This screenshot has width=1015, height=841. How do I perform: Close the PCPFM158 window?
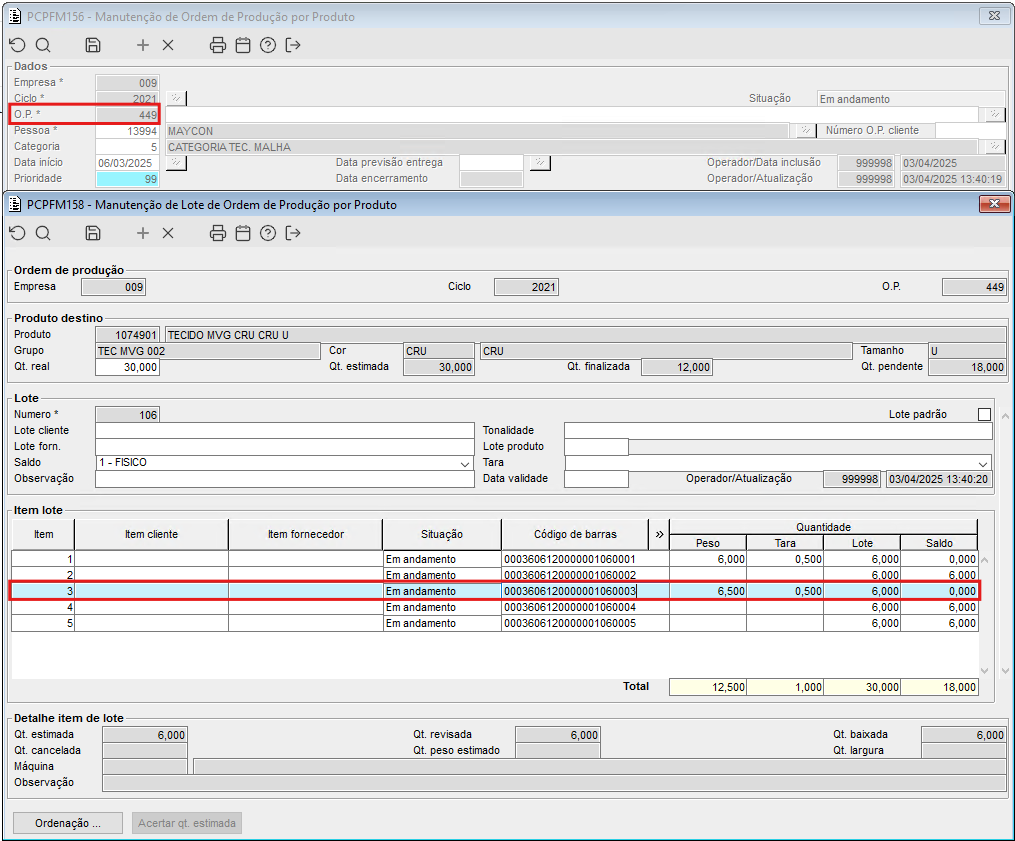[x=994, y=204]
